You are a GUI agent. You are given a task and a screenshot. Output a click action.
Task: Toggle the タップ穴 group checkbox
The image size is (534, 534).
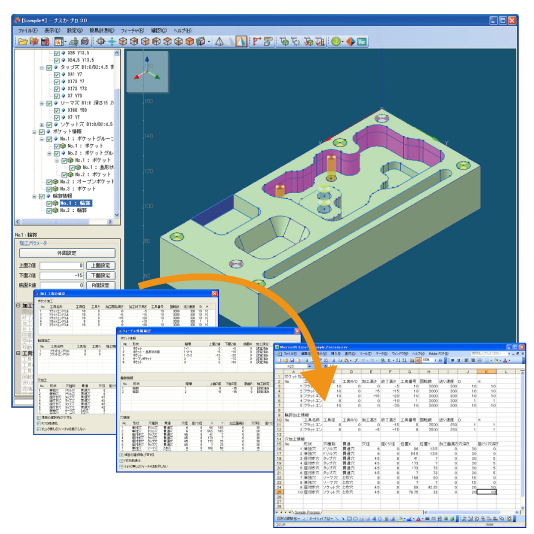[x=49, y=67]
